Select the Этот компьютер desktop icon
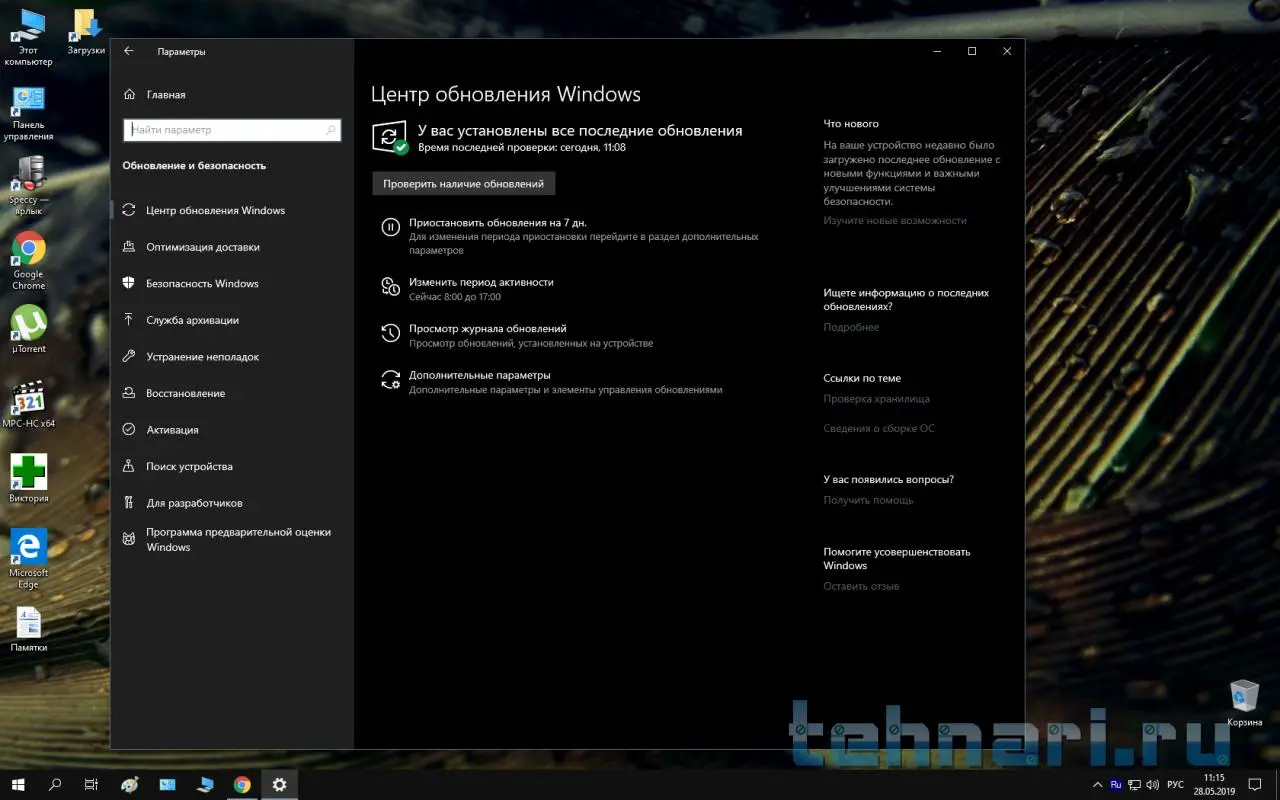The image size is (1280, 800). click(x=28, y=38)
